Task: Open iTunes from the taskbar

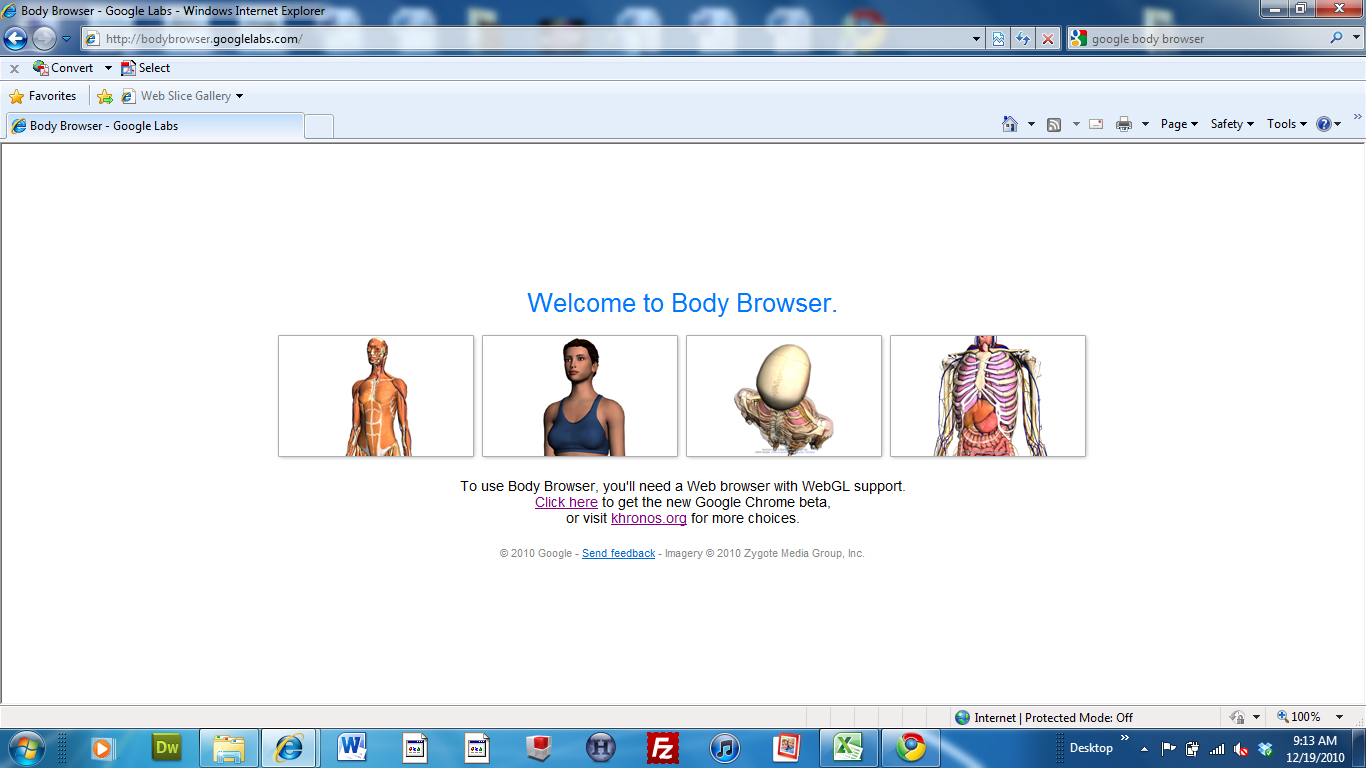Action: pos(725,747)
